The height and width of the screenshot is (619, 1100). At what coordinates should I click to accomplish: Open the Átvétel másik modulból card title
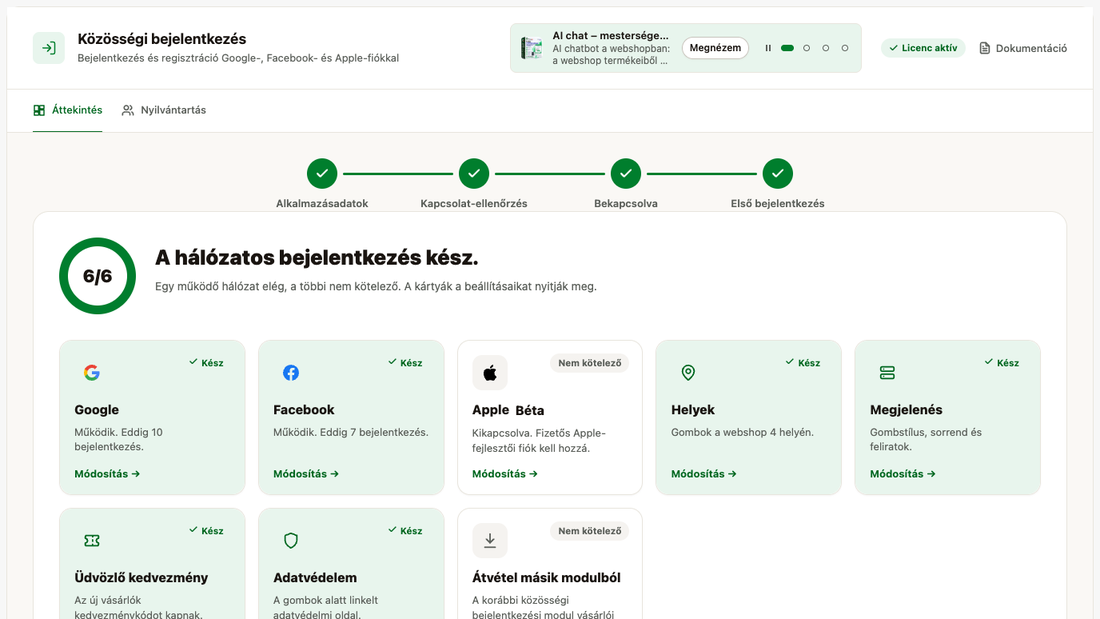click(546, 578)
